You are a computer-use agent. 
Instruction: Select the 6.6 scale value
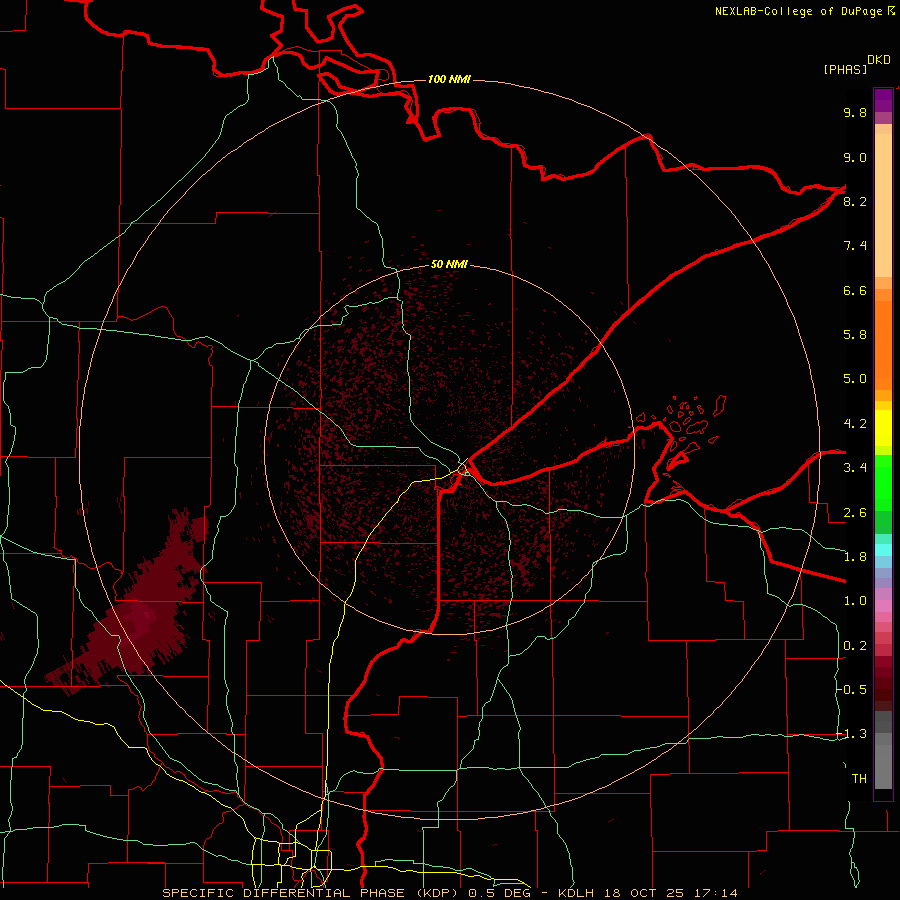click(855, 290)
